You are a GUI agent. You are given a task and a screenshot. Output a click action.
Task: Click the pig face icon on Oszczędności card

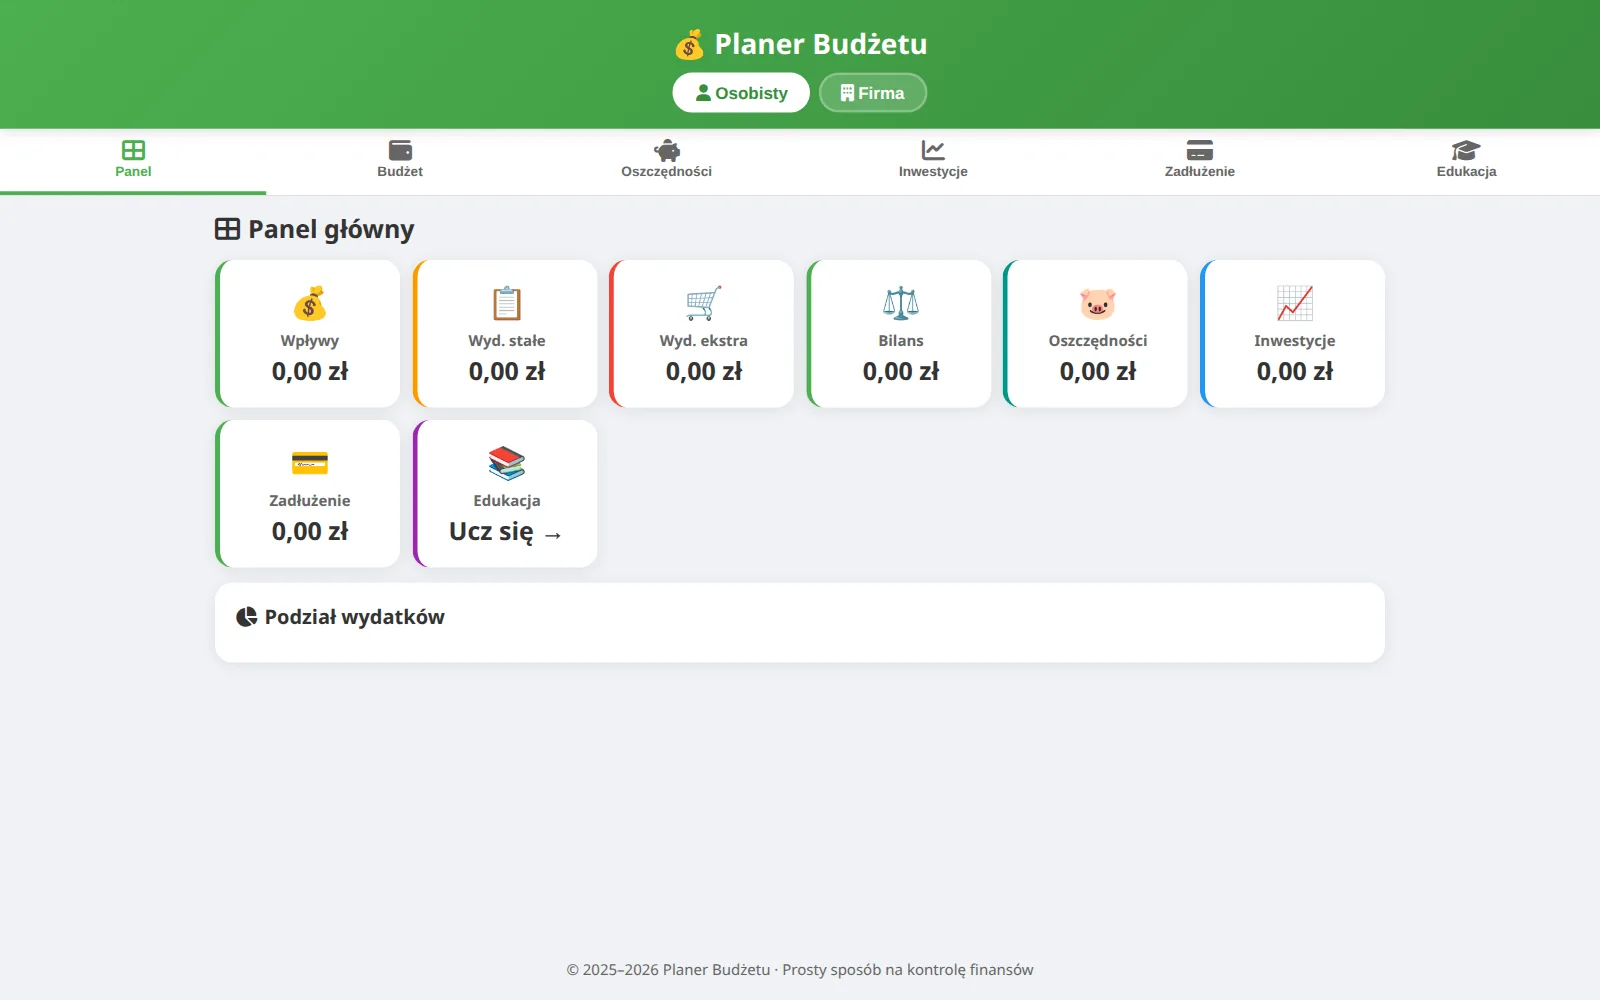click(x=1098, y=303)
